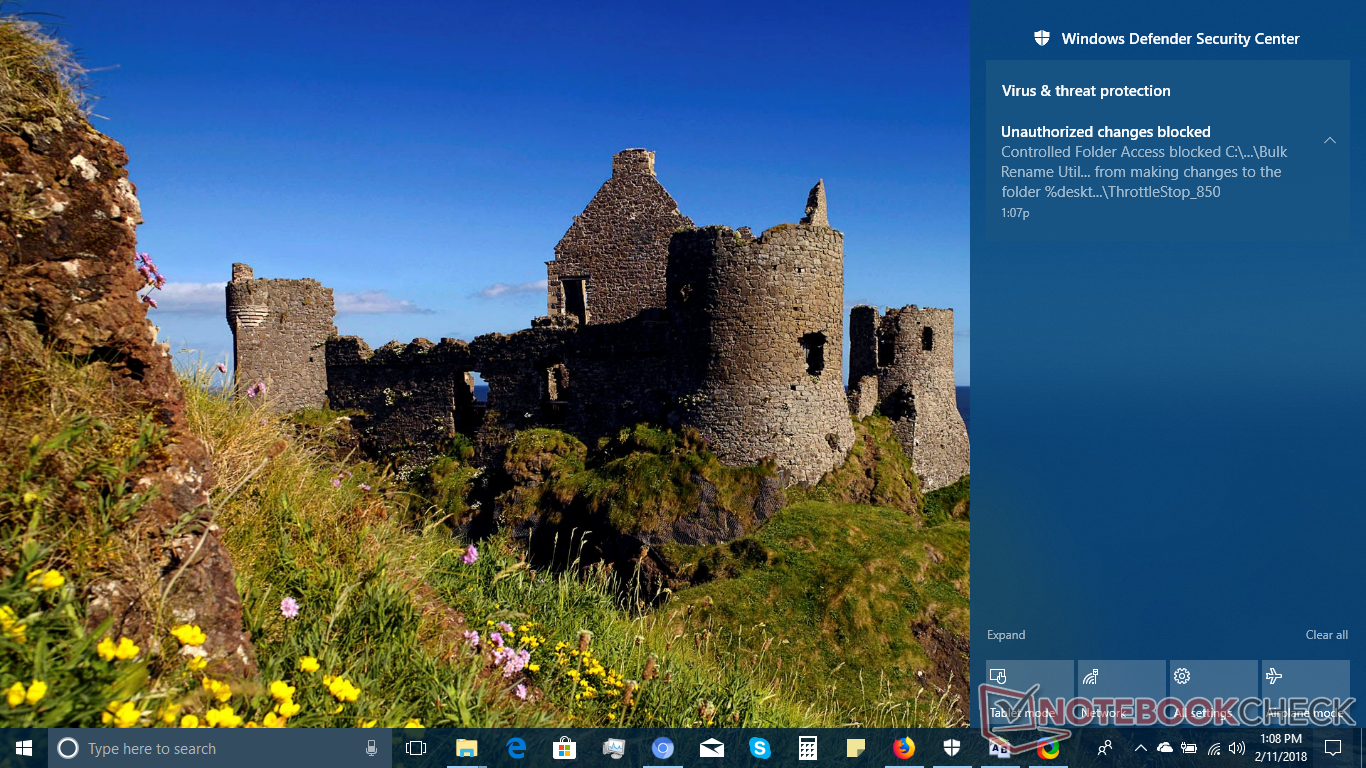
Task: Open Windows Defender shield on taskbar
Action: point(952,748)
